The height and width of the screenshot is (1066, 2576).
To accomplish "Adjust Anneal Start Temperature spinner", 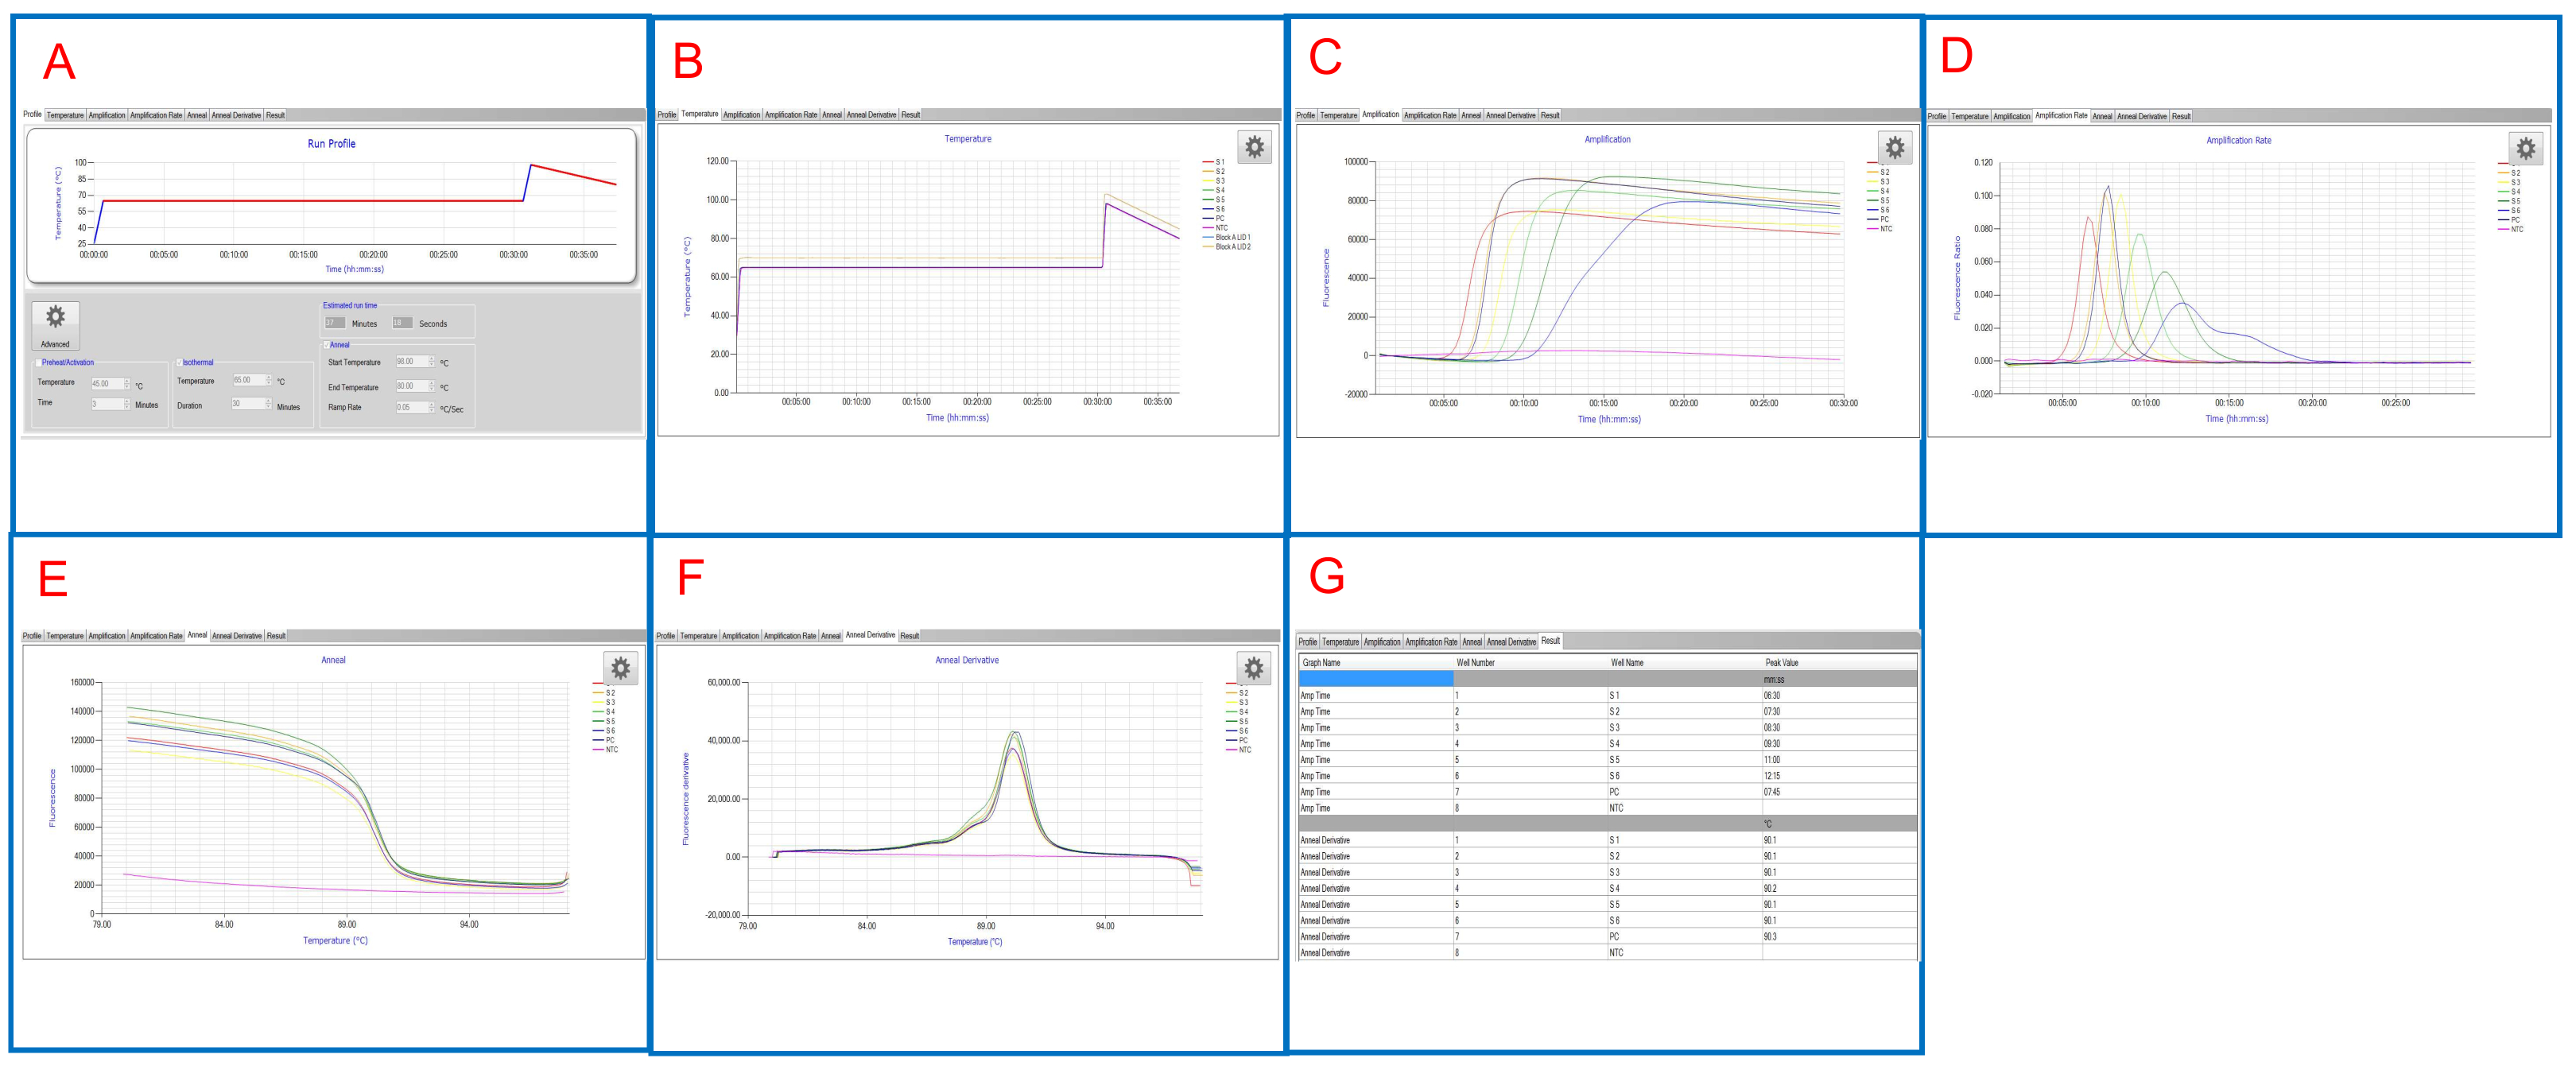I will click(x=431, y=361).
